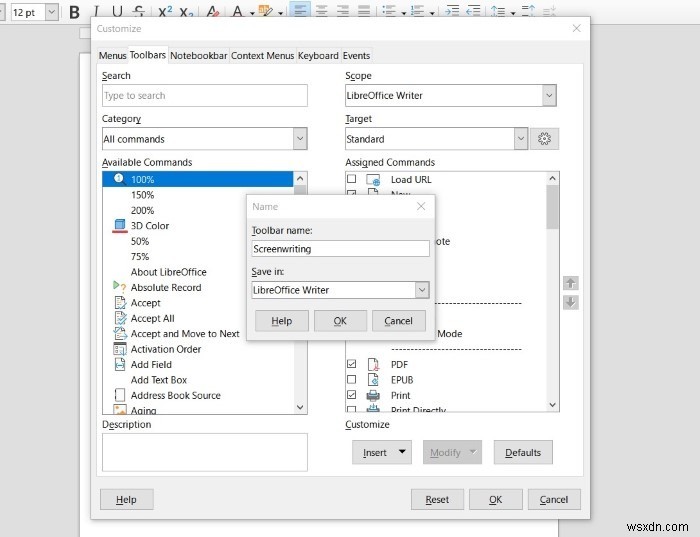Viewport: 700px width, 537px height.
Task: Apply Superscript formatting in Writer toolbar
Action: pyautogui.click(x=165, y=12)
